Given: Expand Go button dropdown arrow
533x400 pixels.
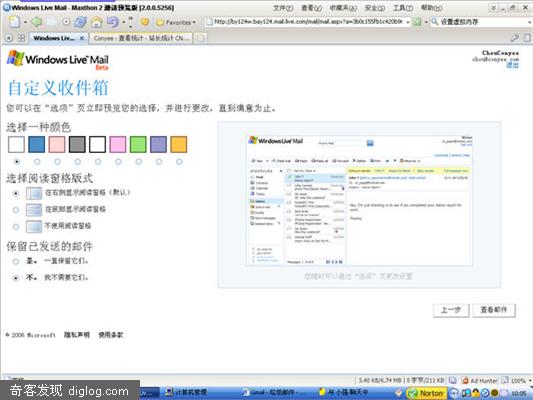Looking at the screenshot, I should coord(426,22).
